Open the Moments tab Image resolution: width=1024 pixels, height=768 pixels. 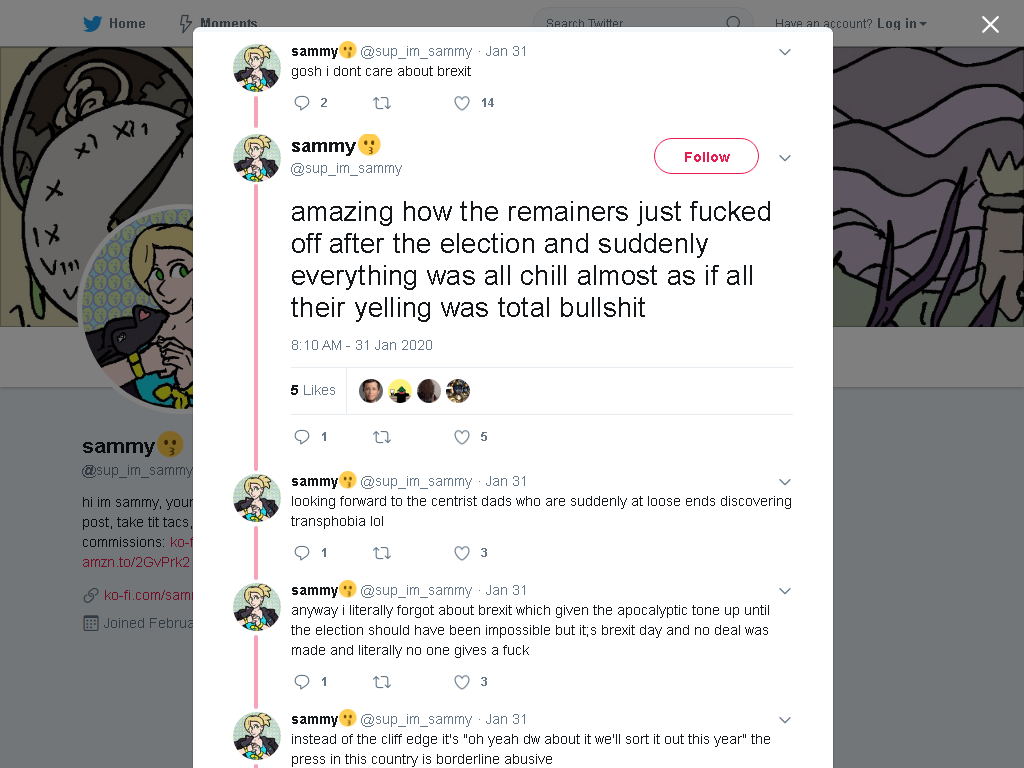(218, 24)
